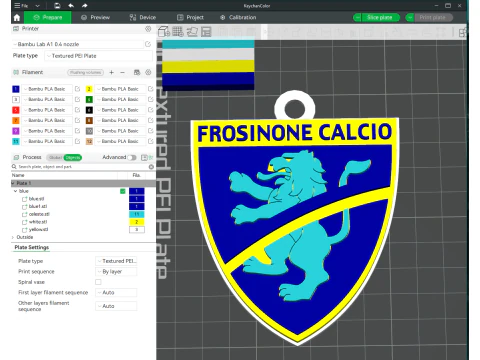Viewport: 480px width, 360px height.
Task: Click the Flushing volumes button
Action: coord(85,72)
